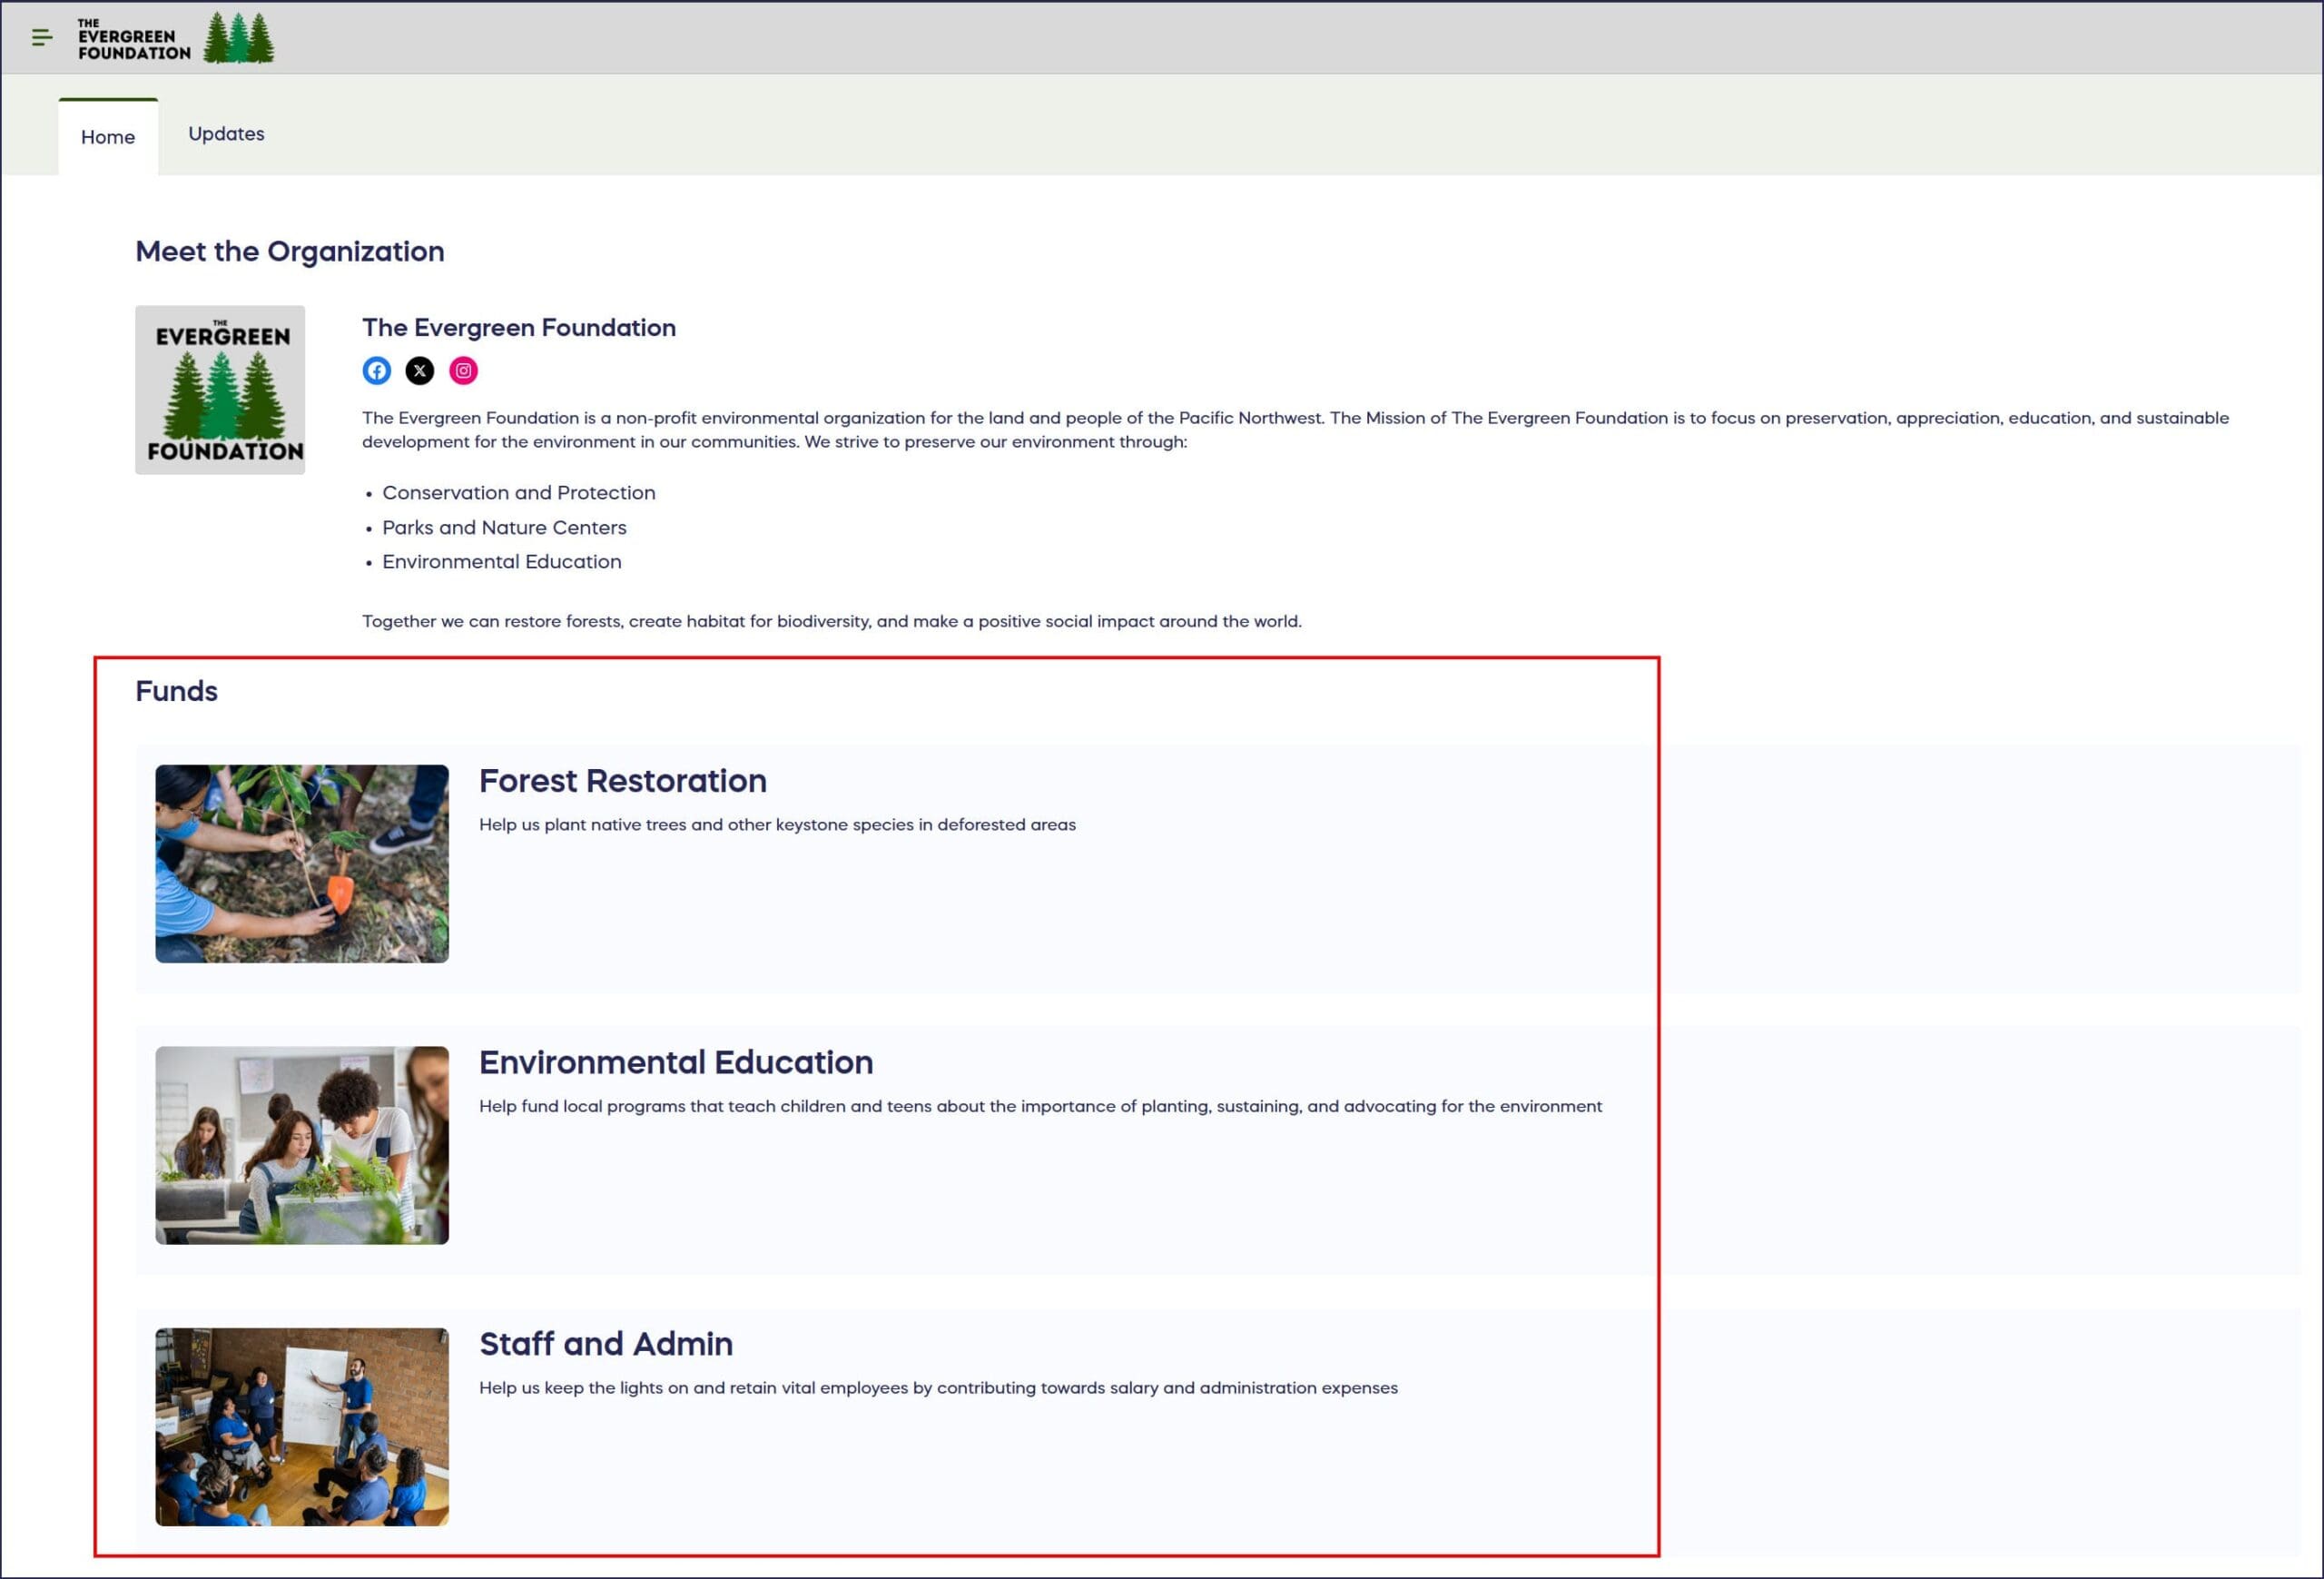Click the Funds section heading
The image size is (2324, 1579).
pyautogui.click(x=176, y=691)
